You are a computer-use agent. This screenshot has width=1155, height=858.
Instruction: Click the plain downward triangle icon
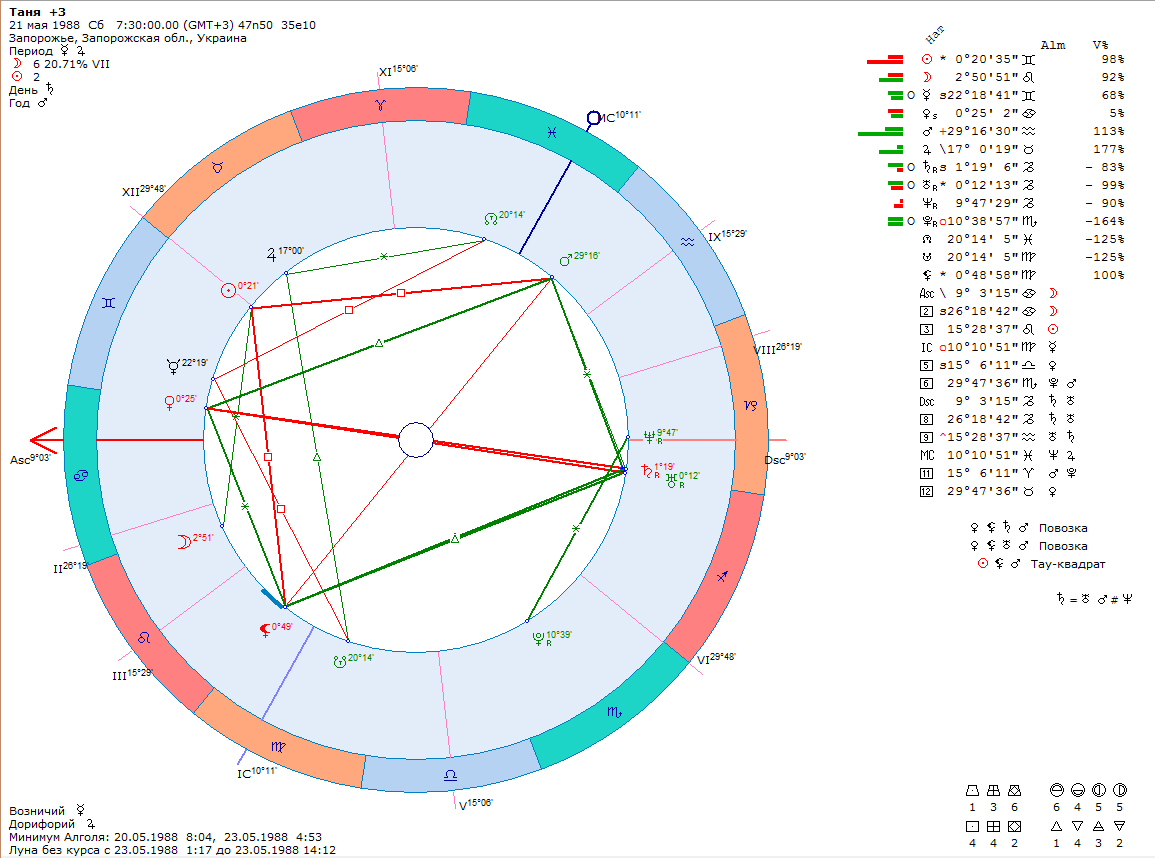(x=1078, y=826)
